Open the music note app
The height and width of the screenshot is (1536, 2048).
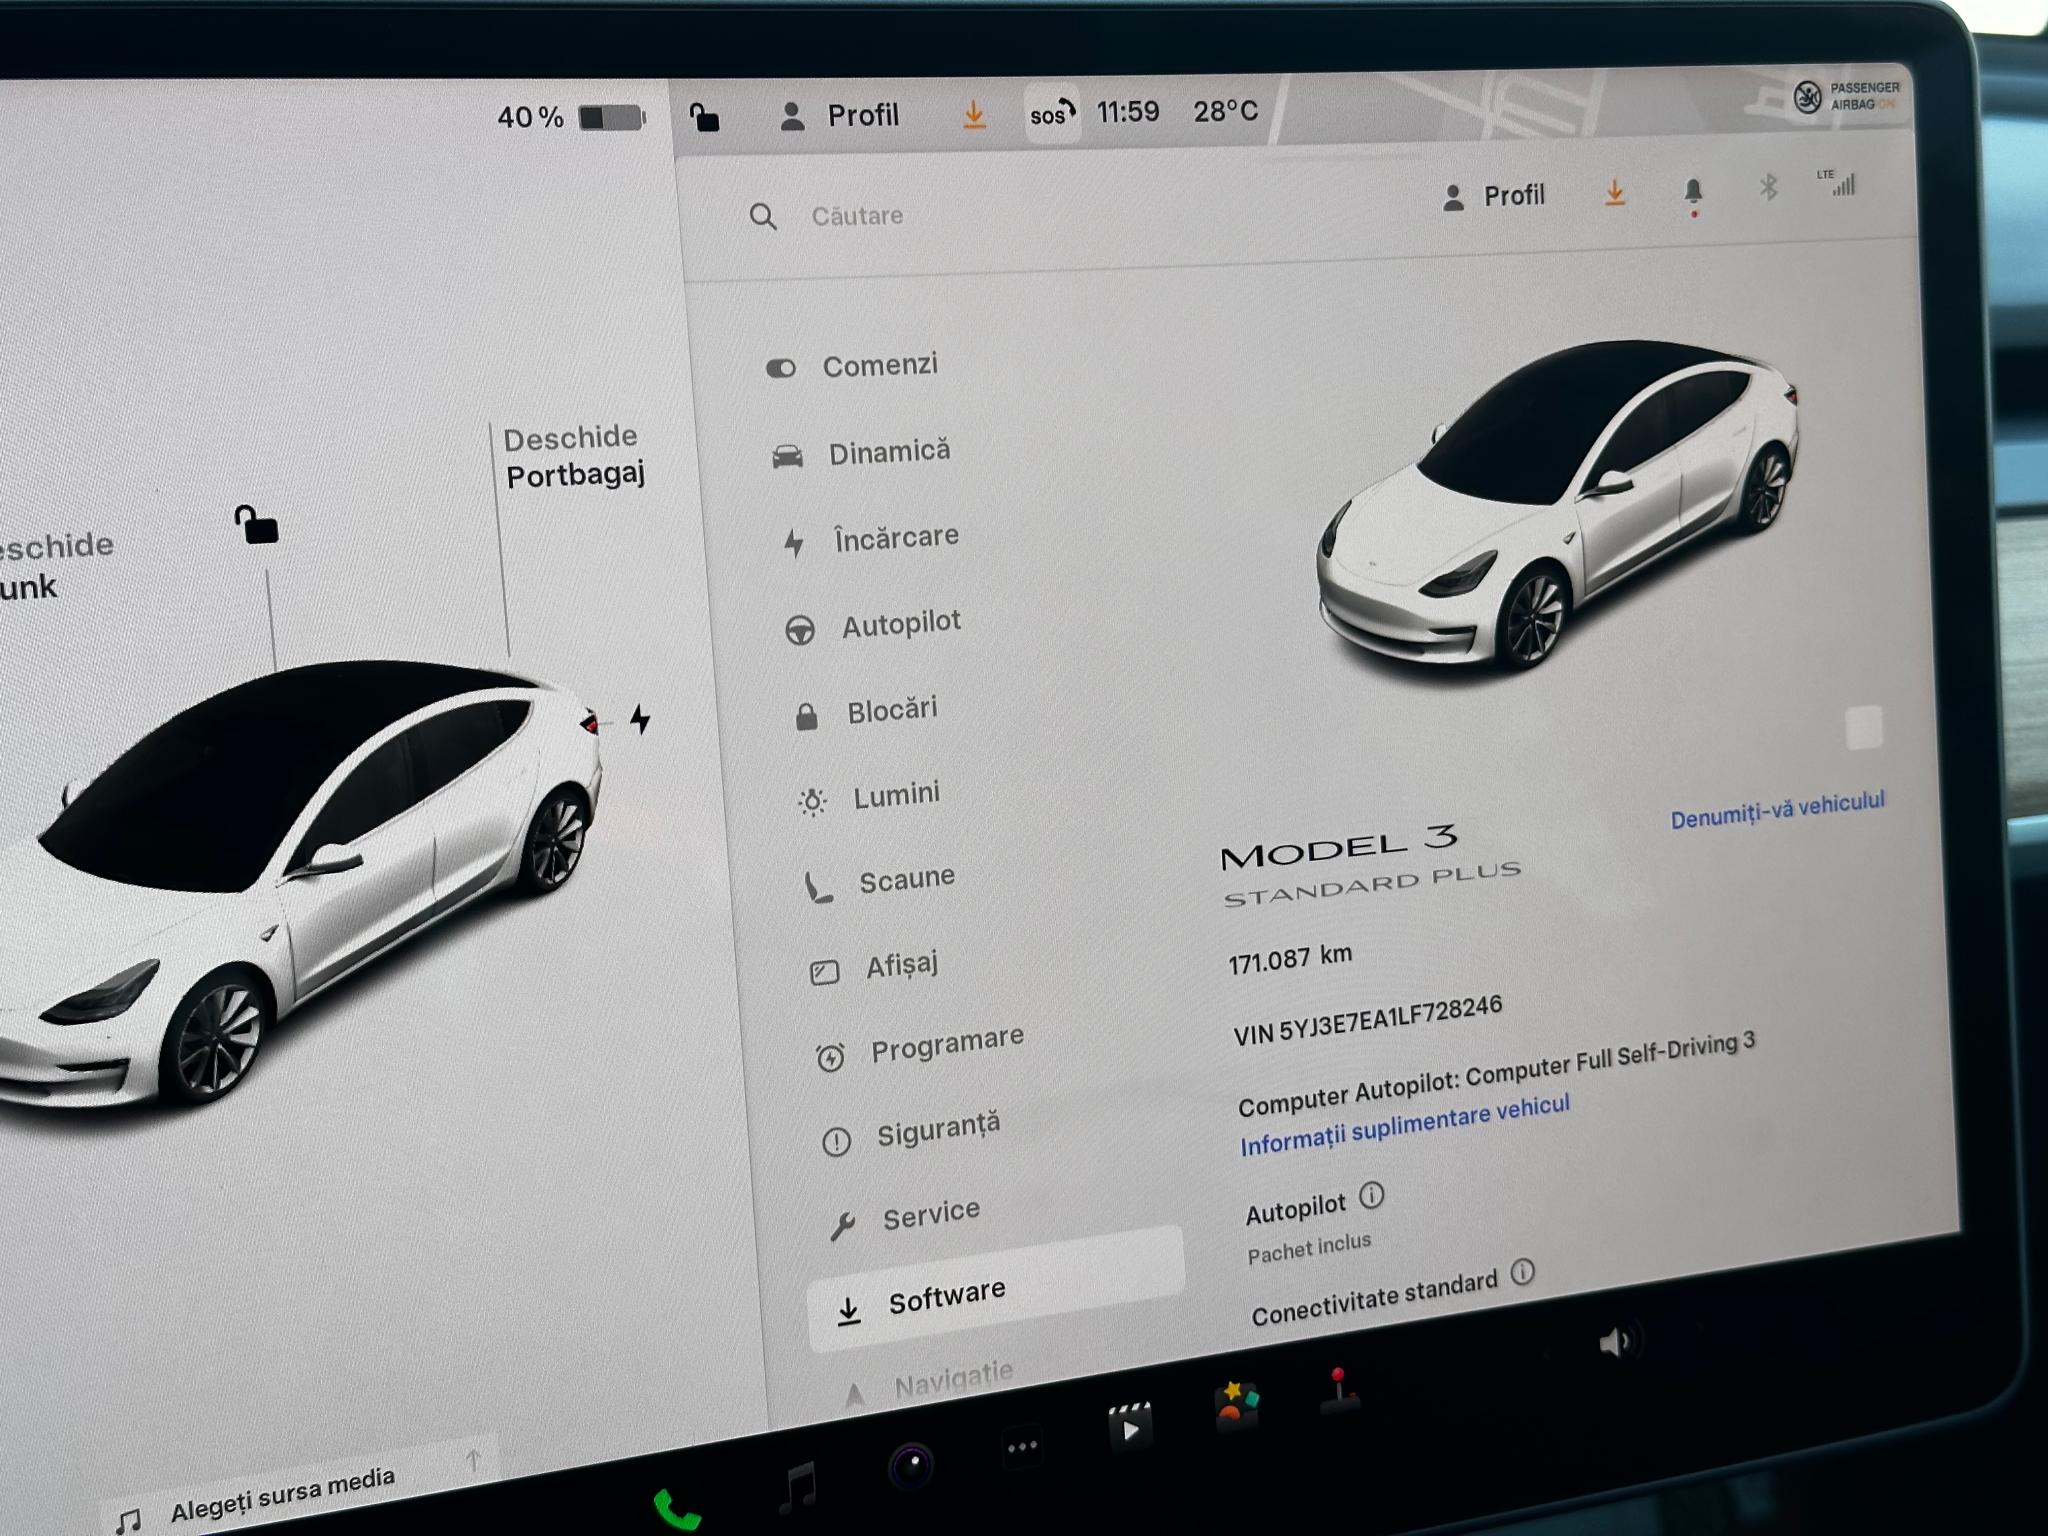tap(799, 1488)
